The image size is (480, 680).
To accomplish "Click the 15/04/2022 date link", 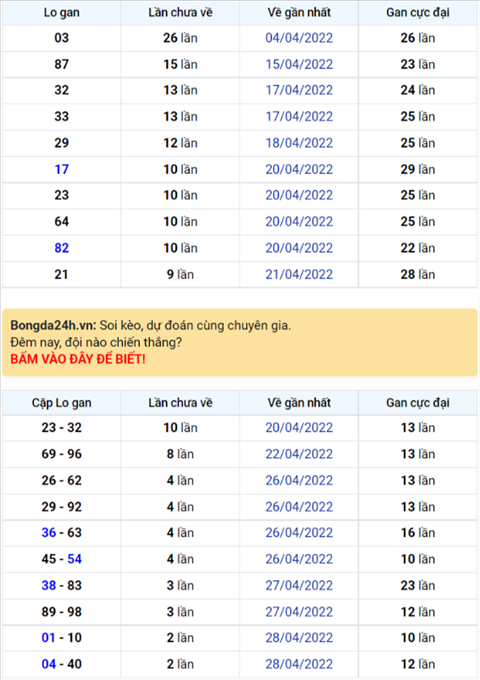I will click(x=299, y=65).
